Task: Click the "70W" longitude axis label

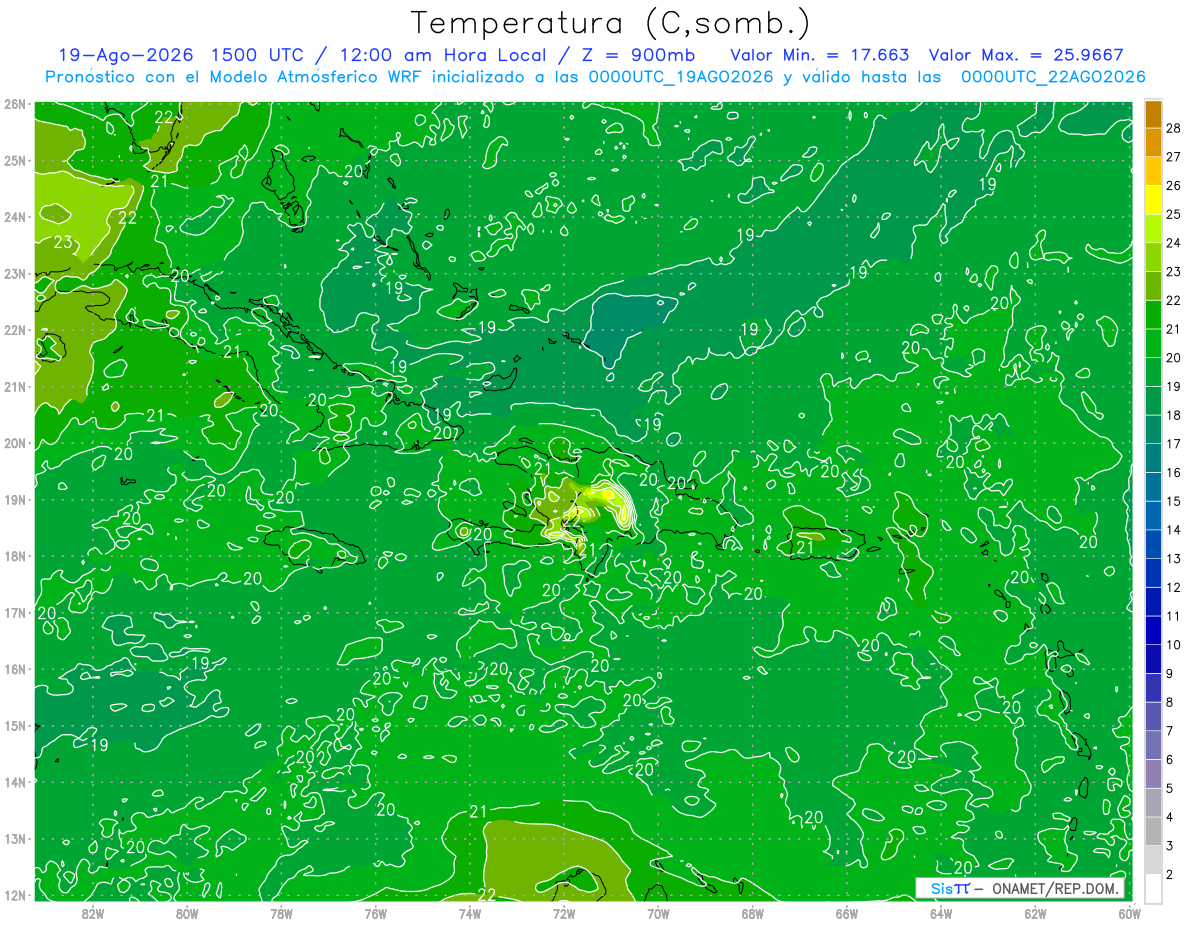Action: (x=658, y=912)
